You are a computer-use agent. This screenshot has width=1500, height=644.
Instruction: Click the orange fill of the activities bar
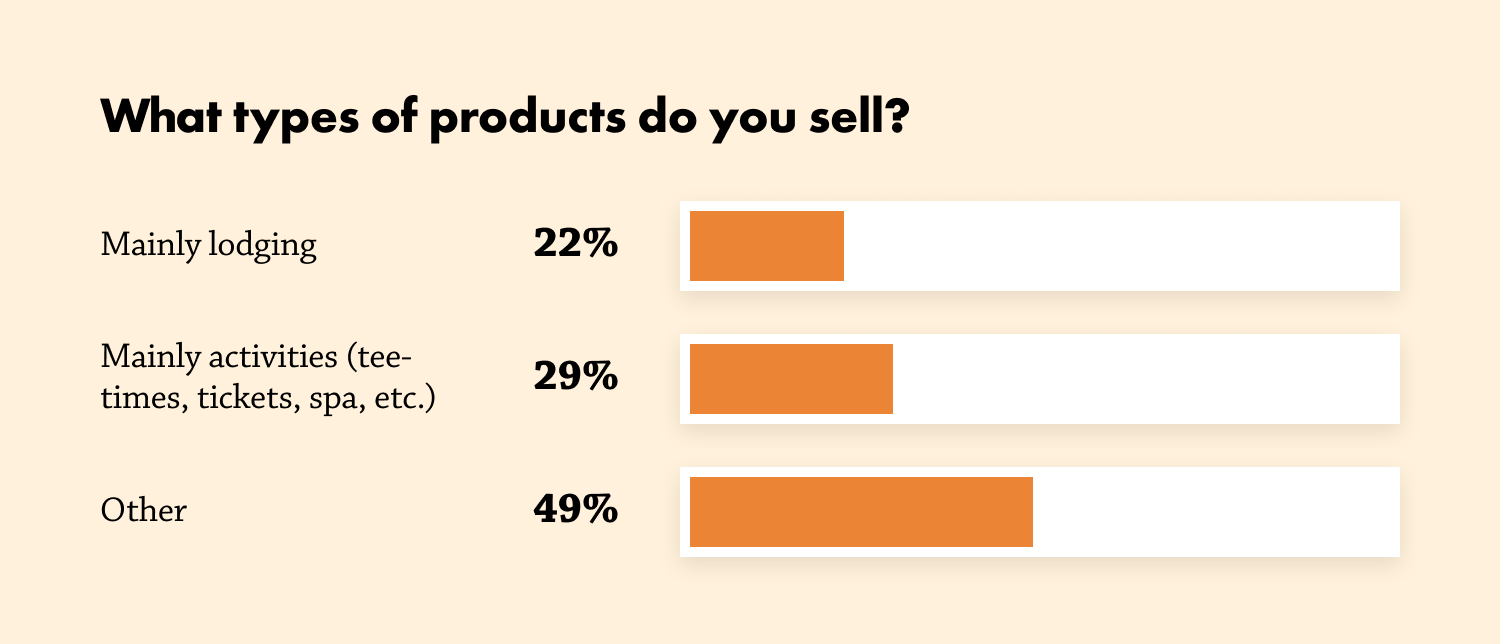[791, 379]
